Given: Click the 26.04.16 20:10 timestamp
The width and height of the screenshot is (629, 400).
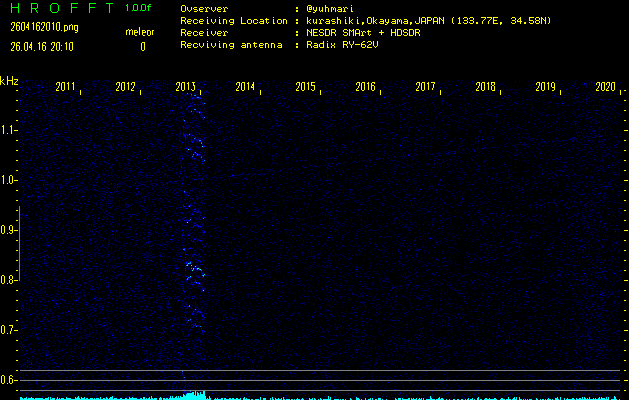Looking at the screenshot, I should (43, 46).
